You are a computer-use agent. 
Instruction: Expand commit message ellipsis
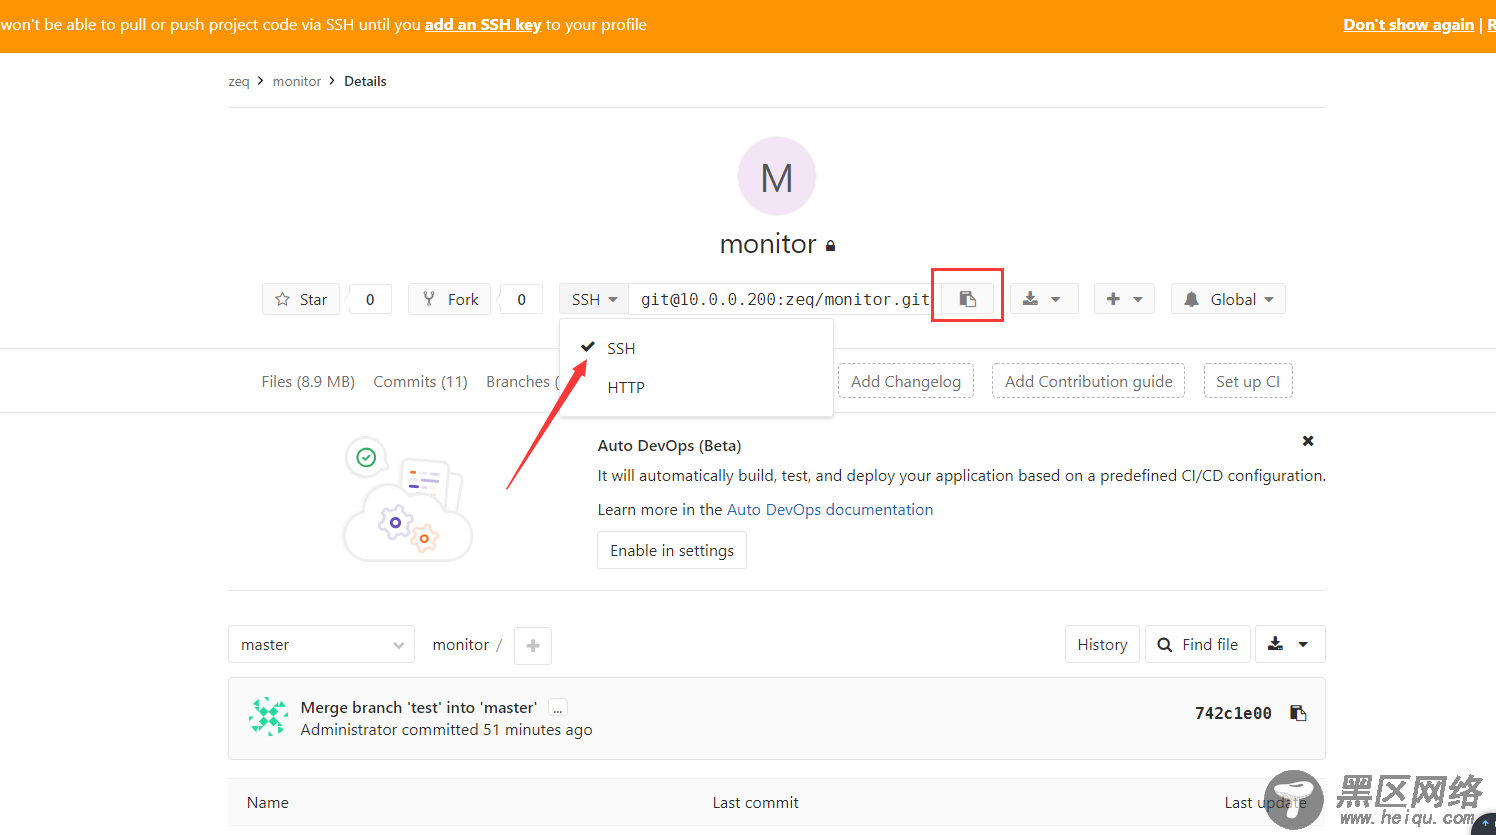pyautogui.click(x=558, y=708)
